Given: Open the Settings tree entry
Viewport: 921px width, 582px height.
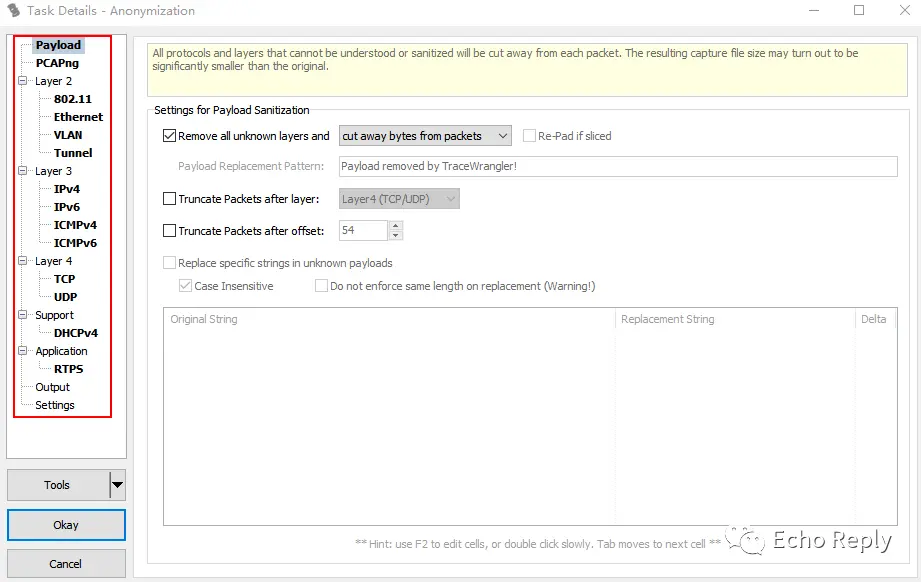Looking at the screenshot, I should point(55,405).
